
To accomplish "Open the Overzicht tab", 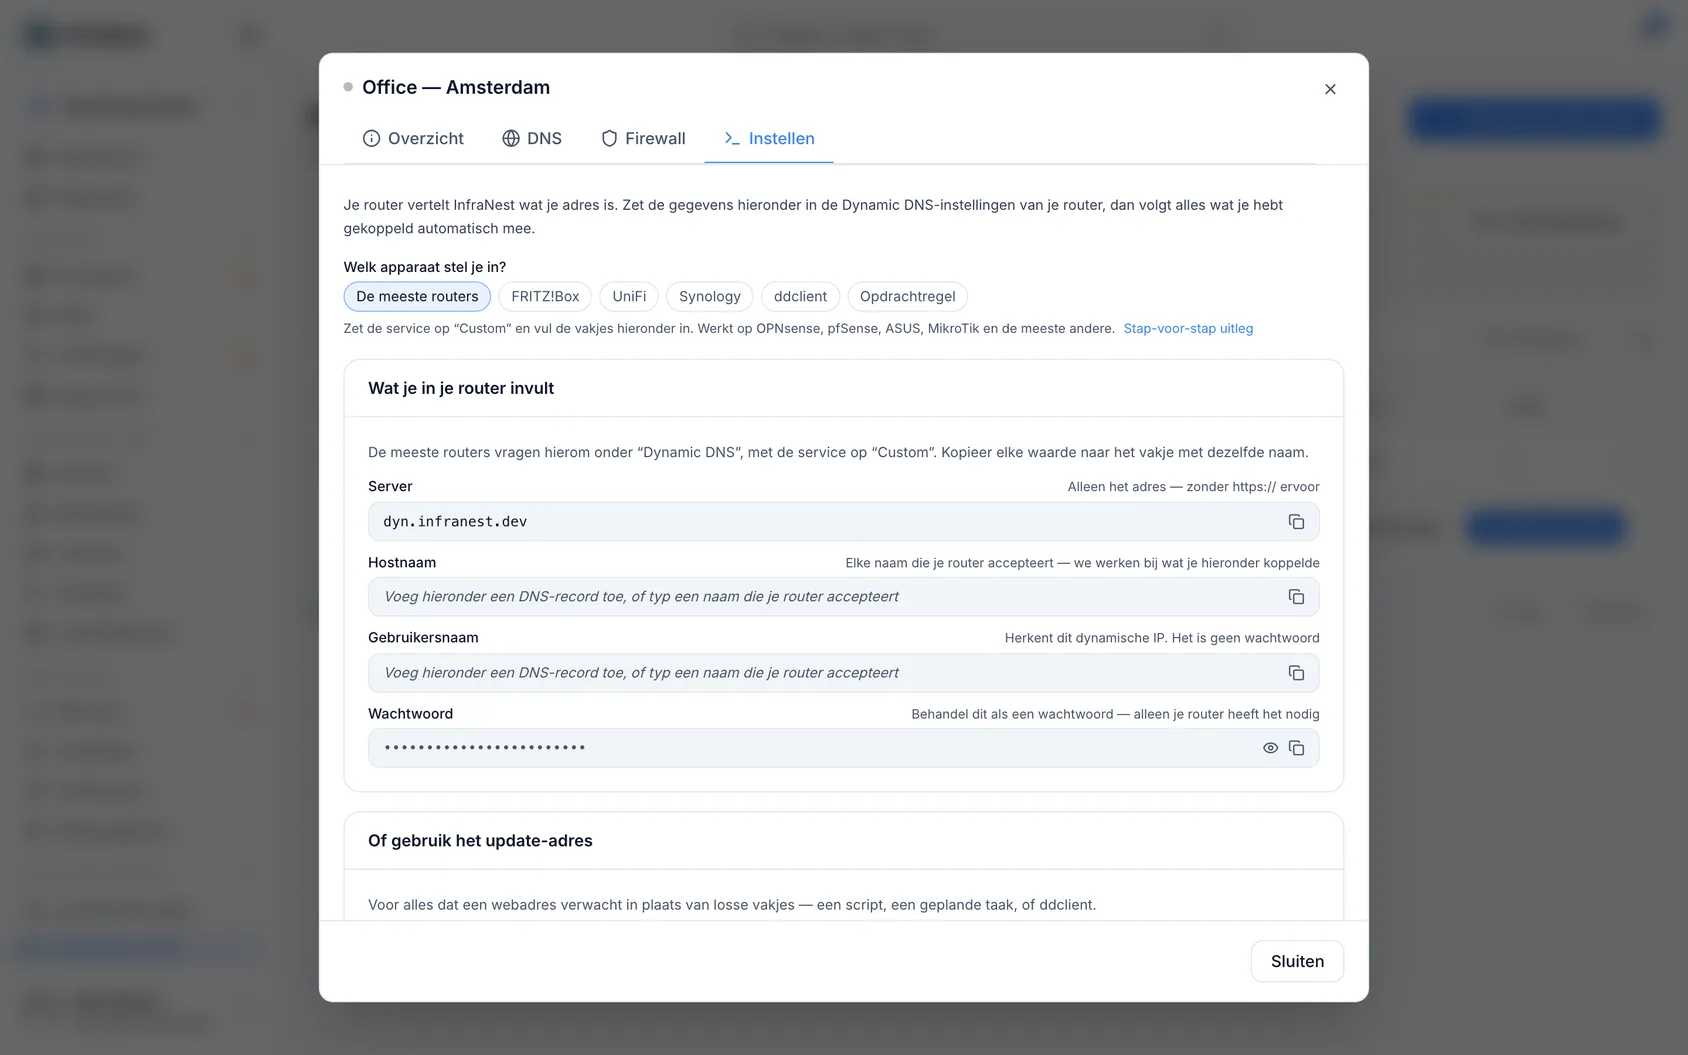I will pyautogui.click(x=413, y=138).
